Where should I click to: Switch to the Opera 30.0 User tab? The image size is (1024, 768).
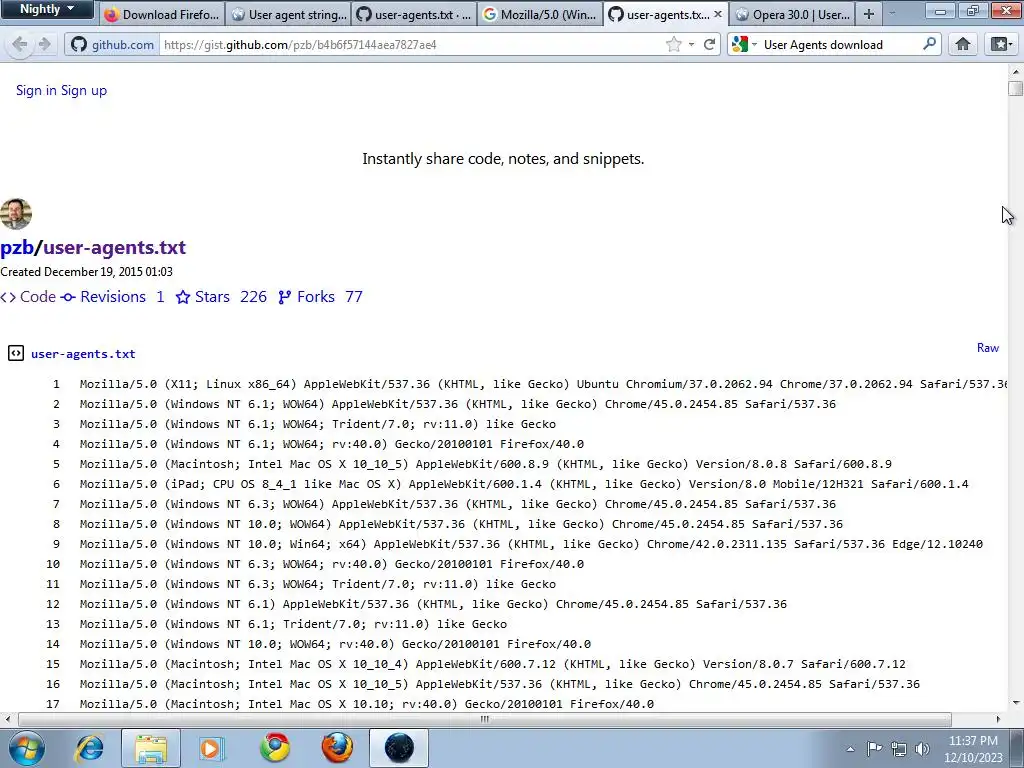[x=793, y=14]
